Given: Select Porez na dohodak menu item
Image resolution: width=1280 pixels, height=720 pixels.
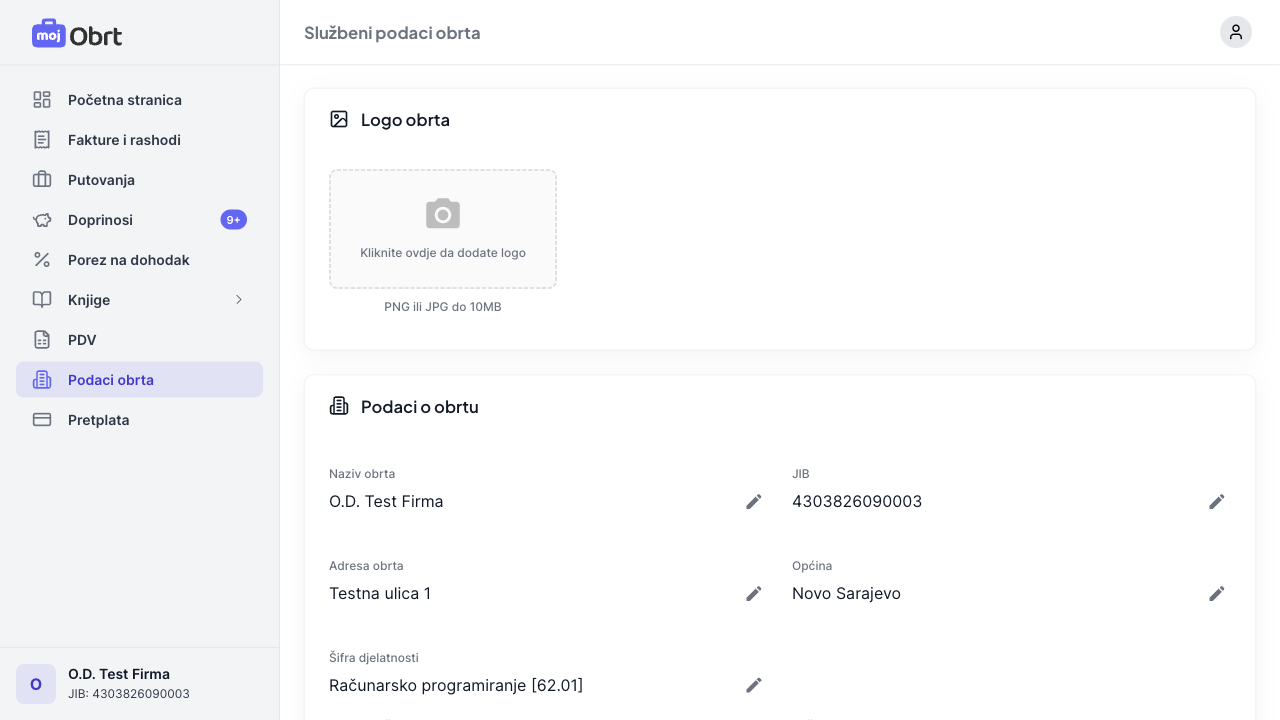Looking at the screenshot, I should coord(128,260).
